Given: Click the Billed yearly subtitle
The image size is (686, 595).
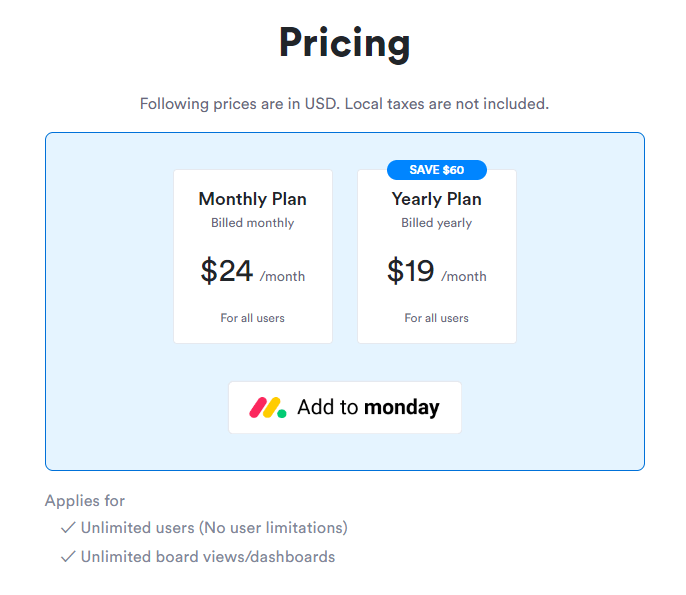Looking at the screenshot, I should coord(437,223).
